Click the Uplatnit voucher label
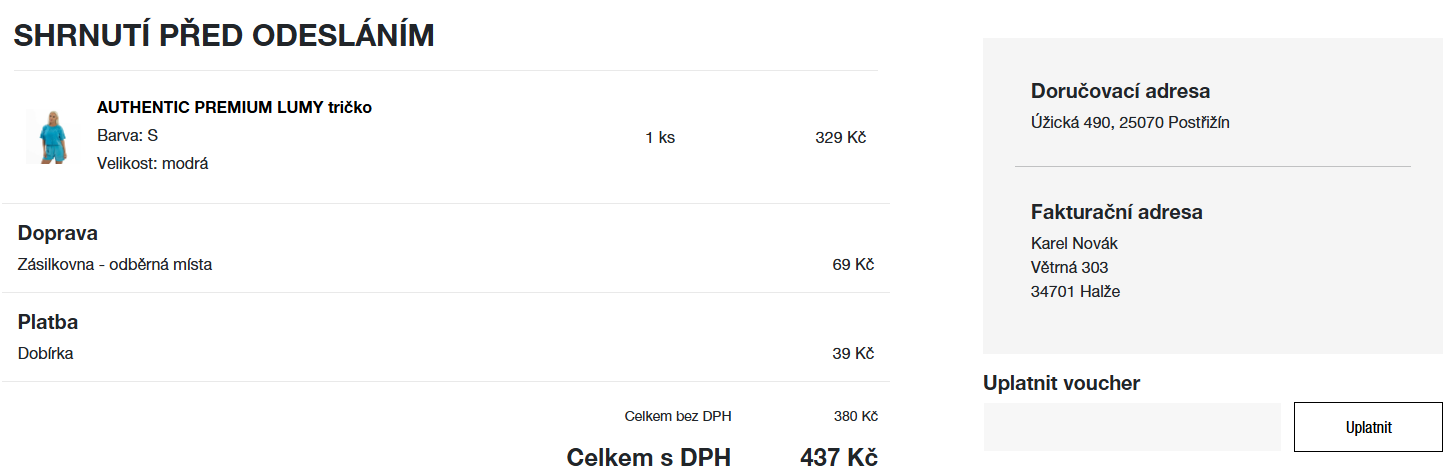Viewport: 1450px width, 473px height. click(x=1061, y=383)
